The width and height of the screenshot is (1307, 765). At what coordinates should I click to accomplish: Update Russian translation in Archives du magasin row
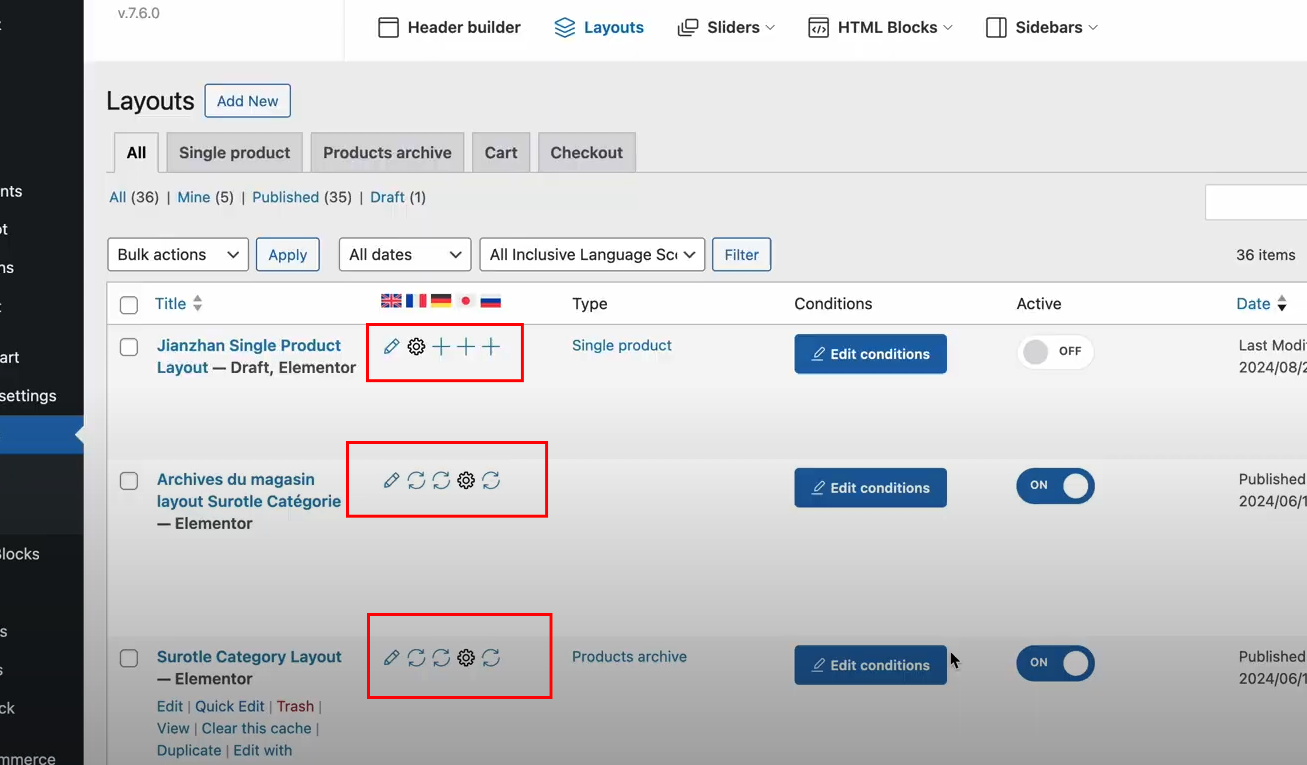[491, 481]
